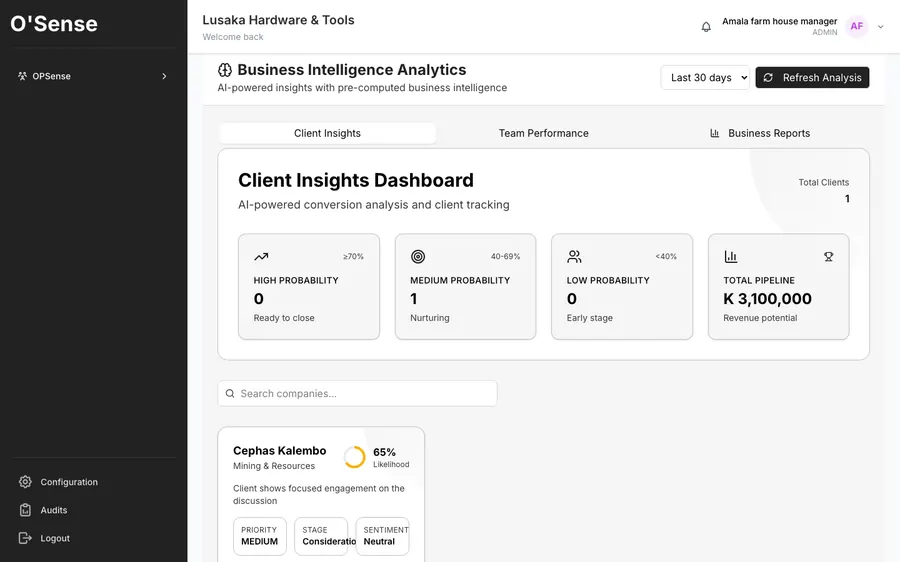Click the Revenue potential caption
The width and height of the screenshot is (900, 562).
(760, 318)
